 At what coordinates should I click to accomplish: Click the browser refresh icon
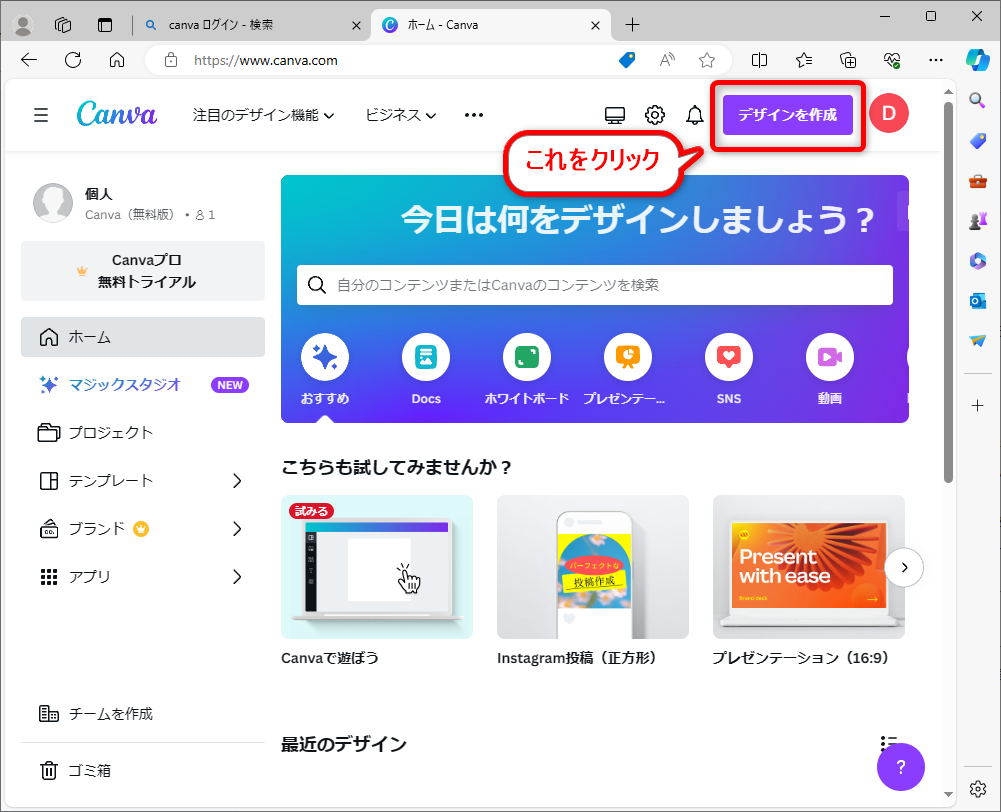(x=73, y=60)
